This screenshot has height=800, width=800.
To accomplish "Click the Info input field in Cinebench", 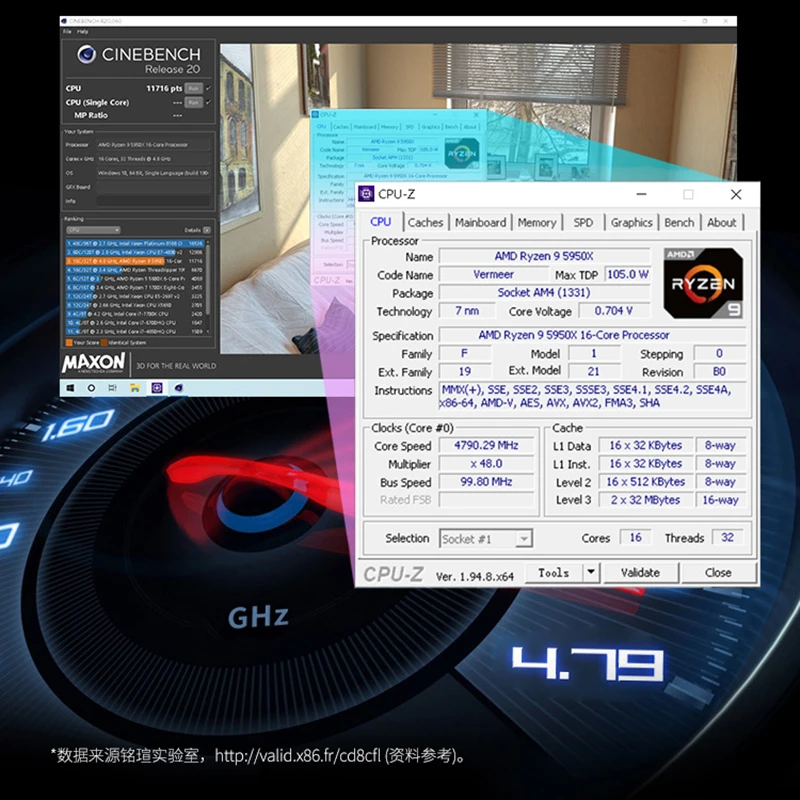I will 154,201.
